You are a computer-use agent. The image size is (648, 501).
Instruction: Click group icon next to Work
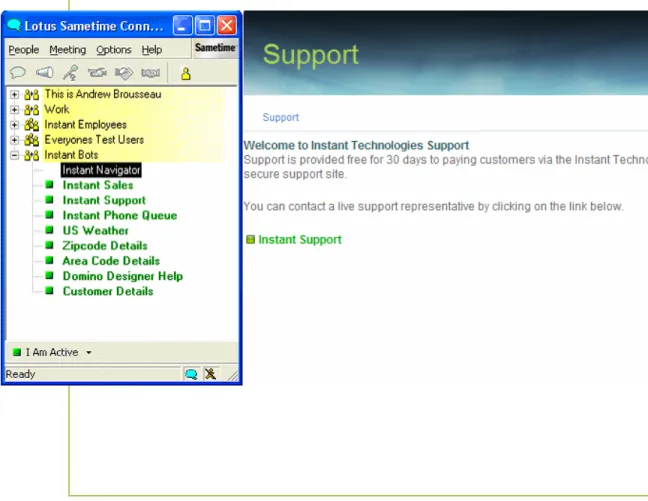click(x=31, y=110)
